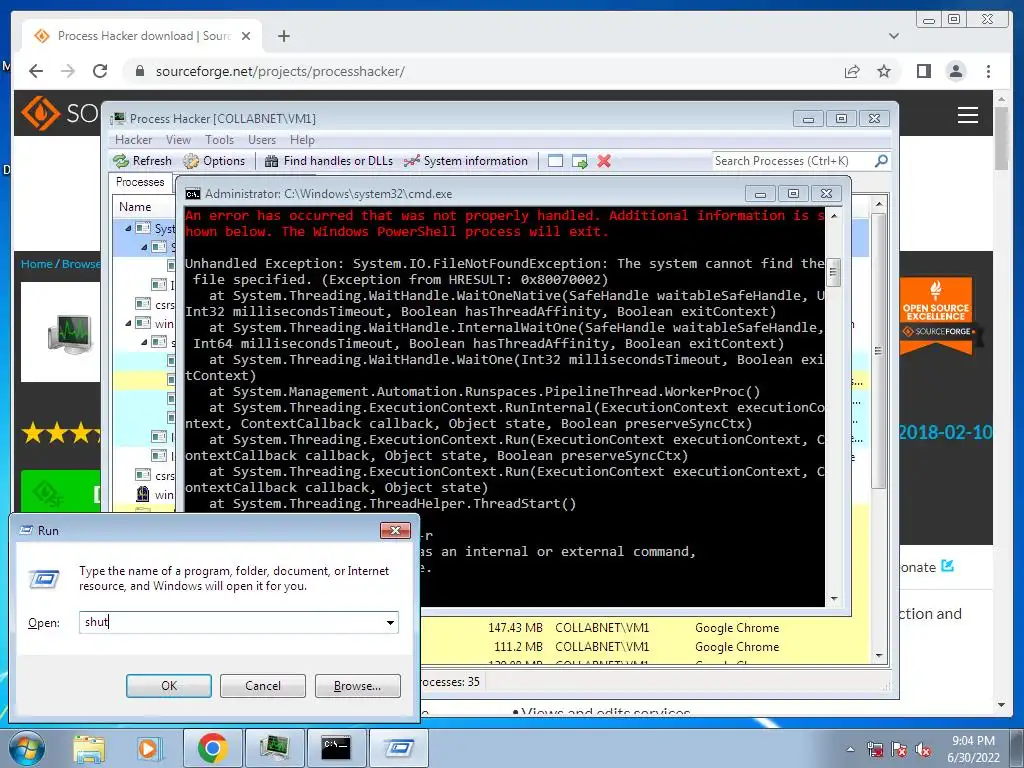The width and height of the screenshot is (1024, 768).
Task: Click Process Hacker project thumbnail on SourceForge
Action: point(62,332)
